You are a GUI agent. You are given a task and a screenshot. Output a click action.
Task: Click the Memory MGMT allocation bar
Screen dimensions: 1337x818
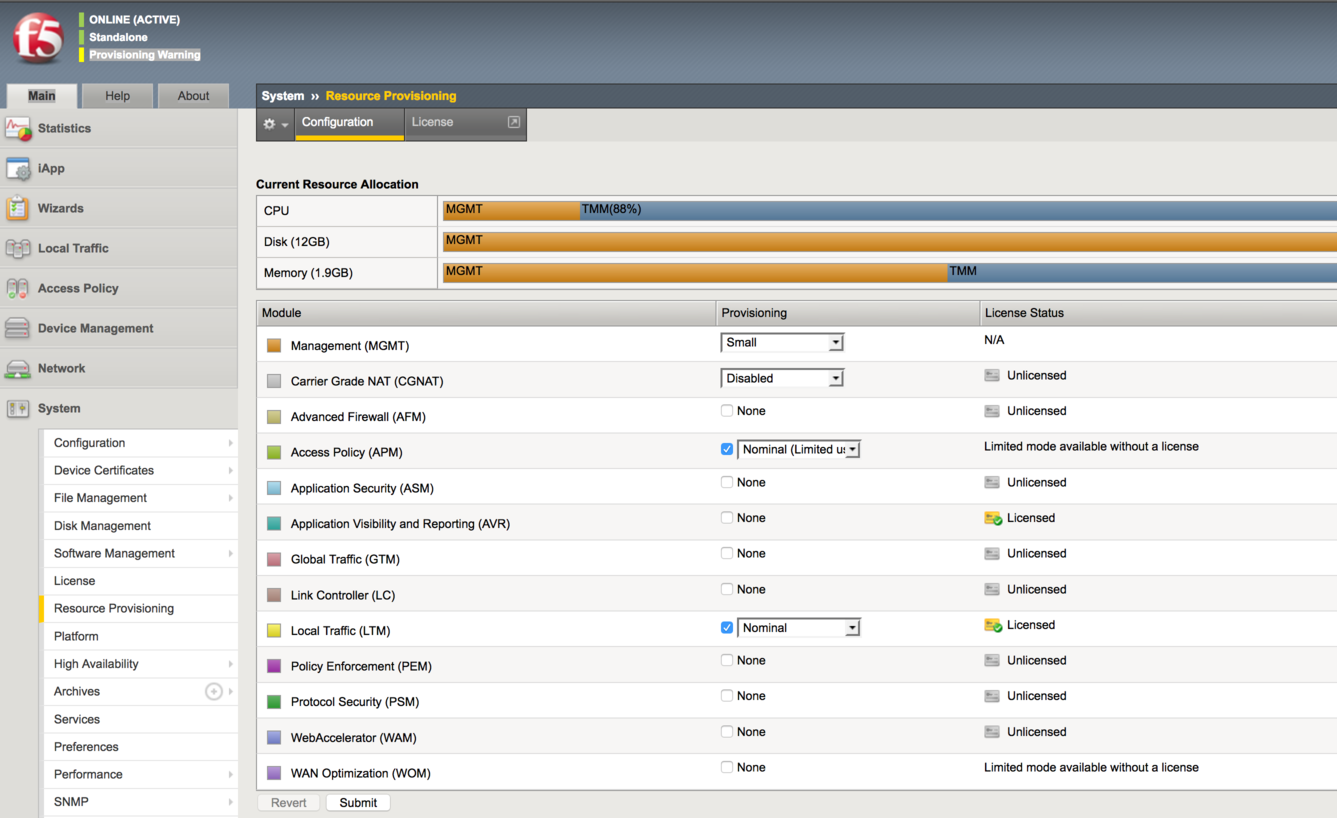tap(695, 272)
